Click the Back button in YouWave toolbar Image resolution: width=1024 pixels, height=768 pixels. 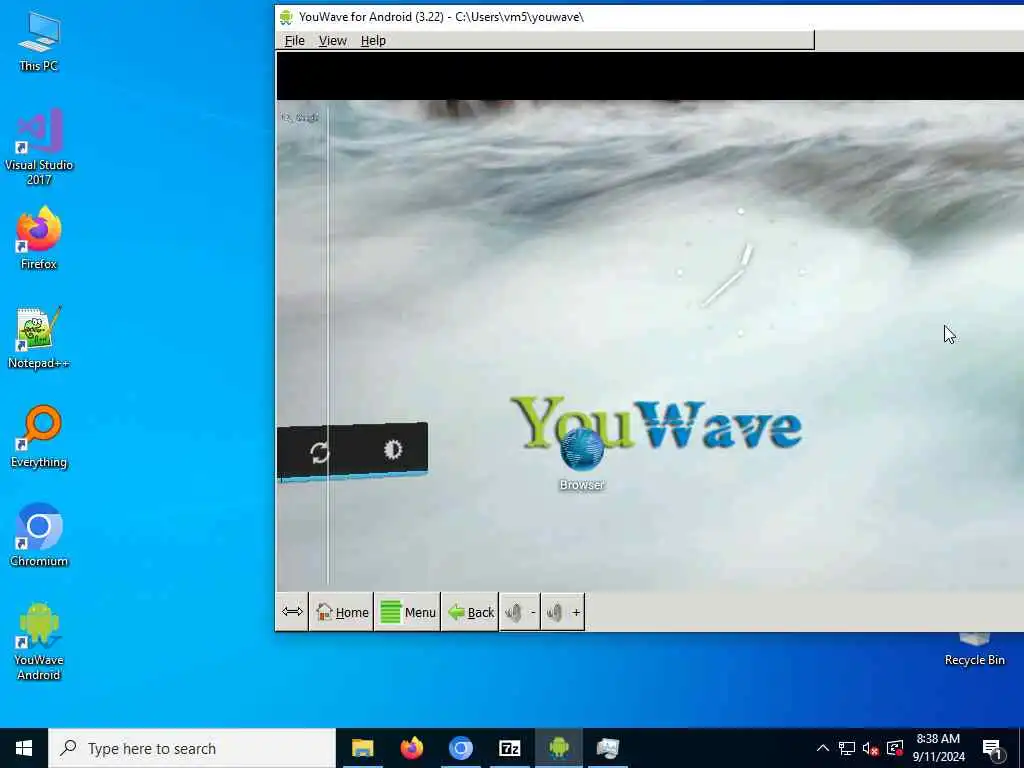click(470, 612)
